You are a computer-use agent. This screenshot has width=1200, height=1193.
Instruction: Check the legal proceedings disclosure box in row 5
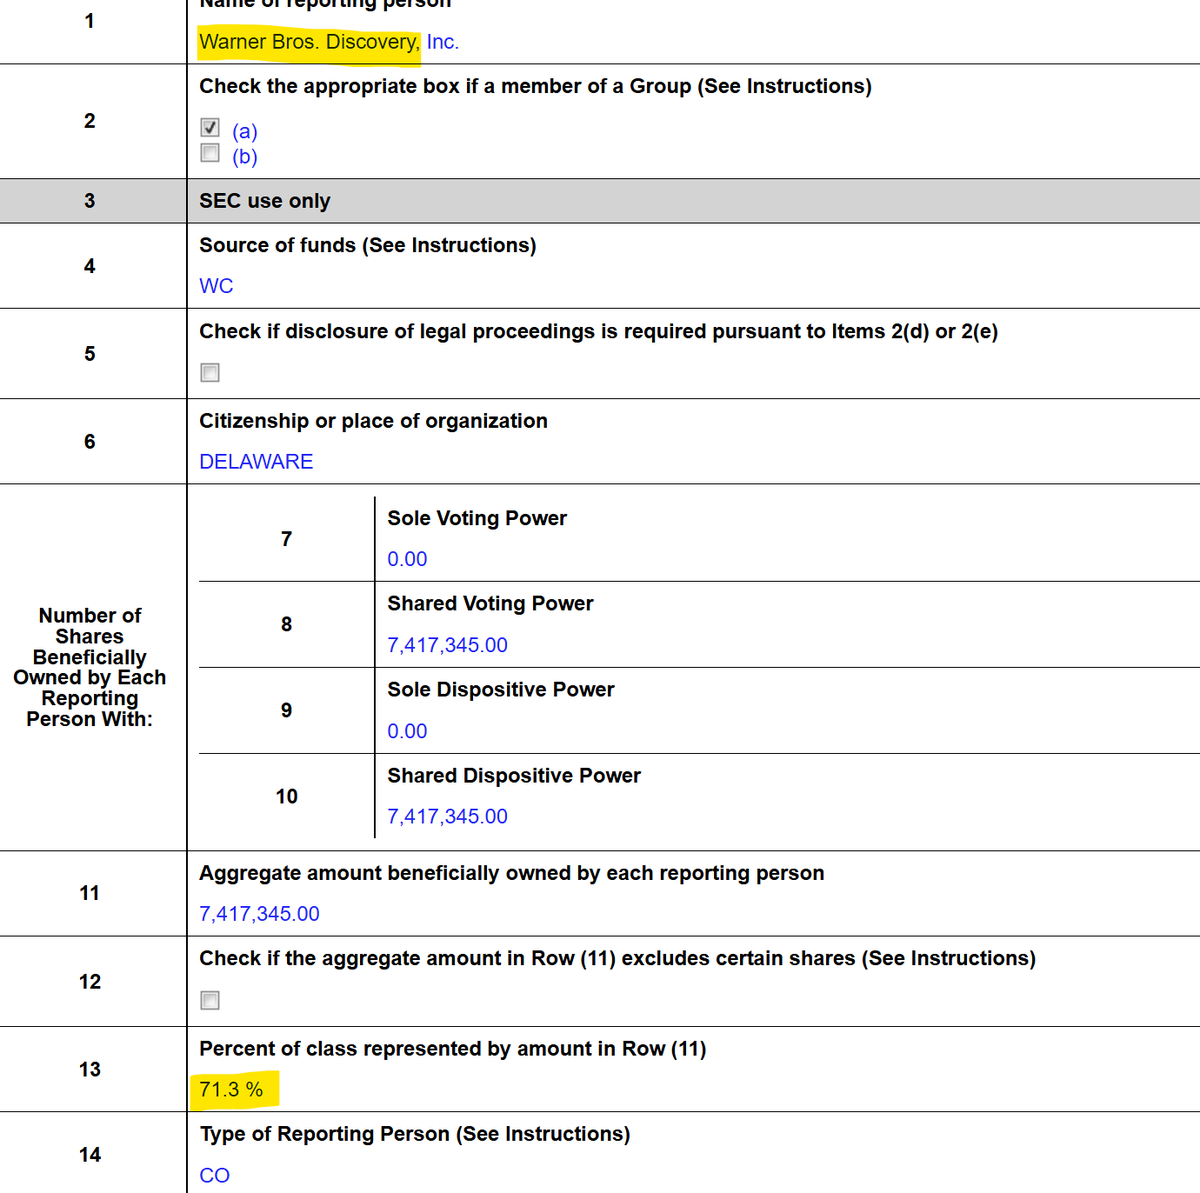tap(210, 373)
